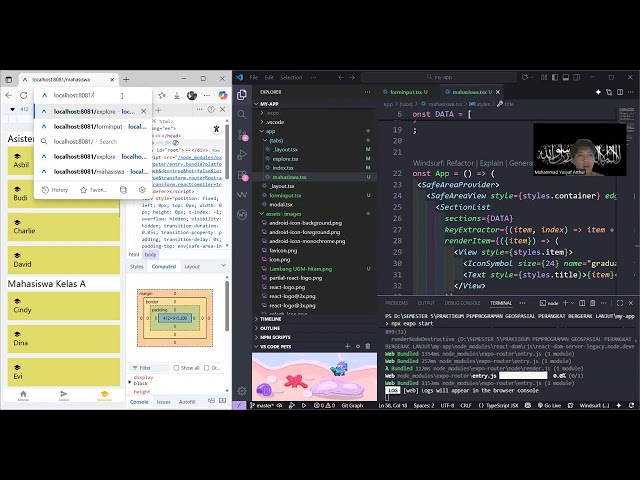Image resolution: width=640 pixels, height=480 pixels.
Task: Close the DevTools panel
Action: [222, 109]
